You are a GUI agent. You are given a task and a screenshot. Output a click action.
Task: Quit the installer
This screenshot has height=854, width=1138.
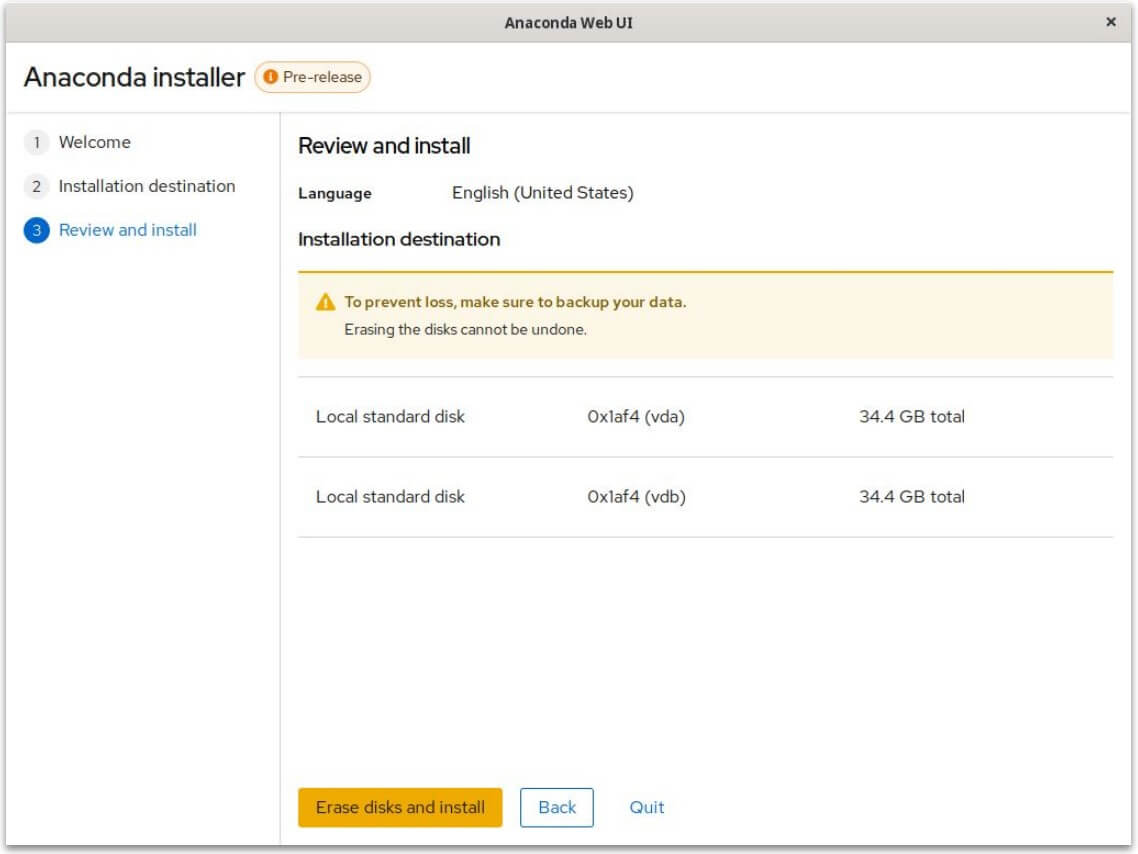click(x=646, y=807)
